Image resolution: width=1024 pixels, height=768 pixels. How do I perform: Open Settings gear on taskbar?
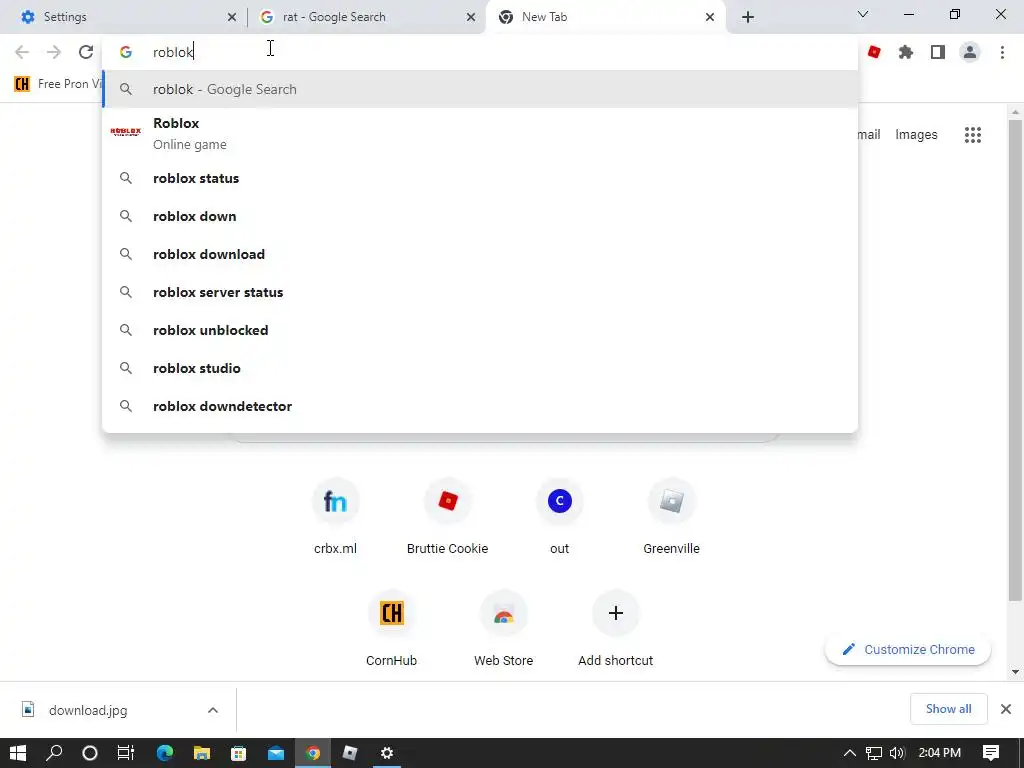pyautogui.click(x=387, y=753)
